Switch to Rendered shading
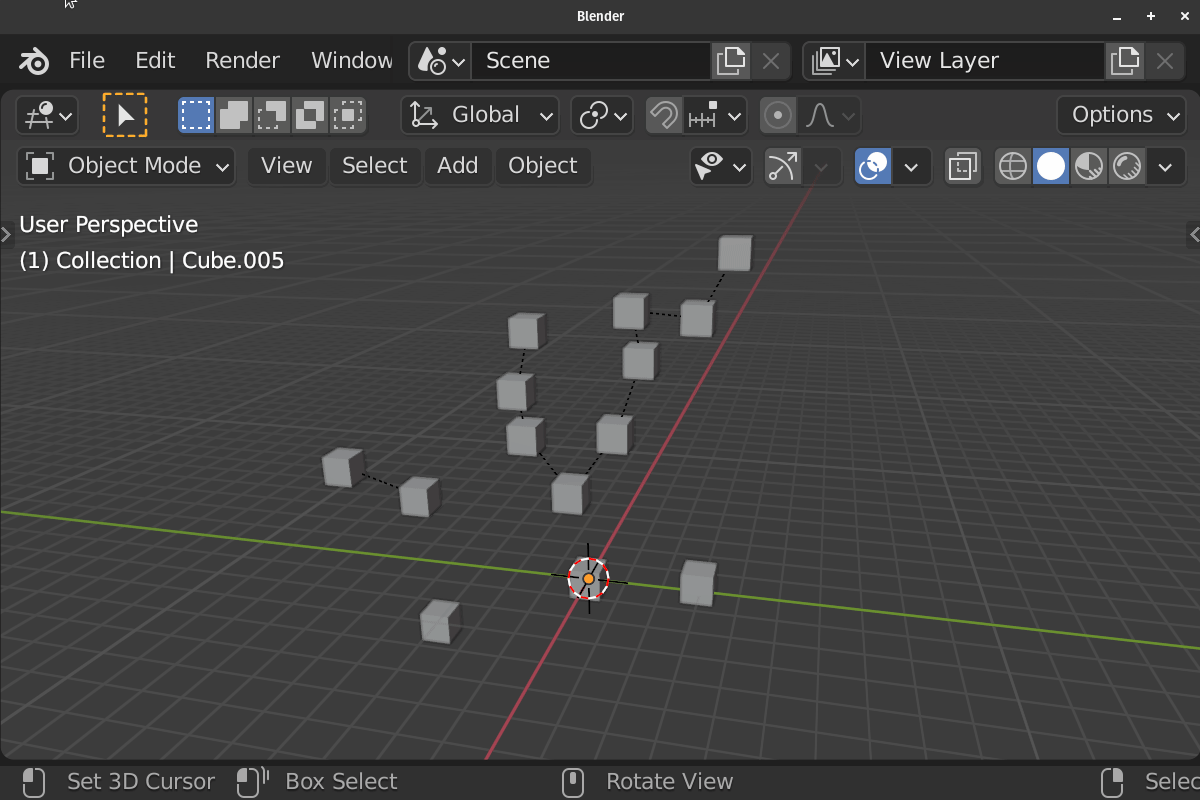Image resolution: width=1200 pixels, height=800 pixels. [x=1127, y=166]
